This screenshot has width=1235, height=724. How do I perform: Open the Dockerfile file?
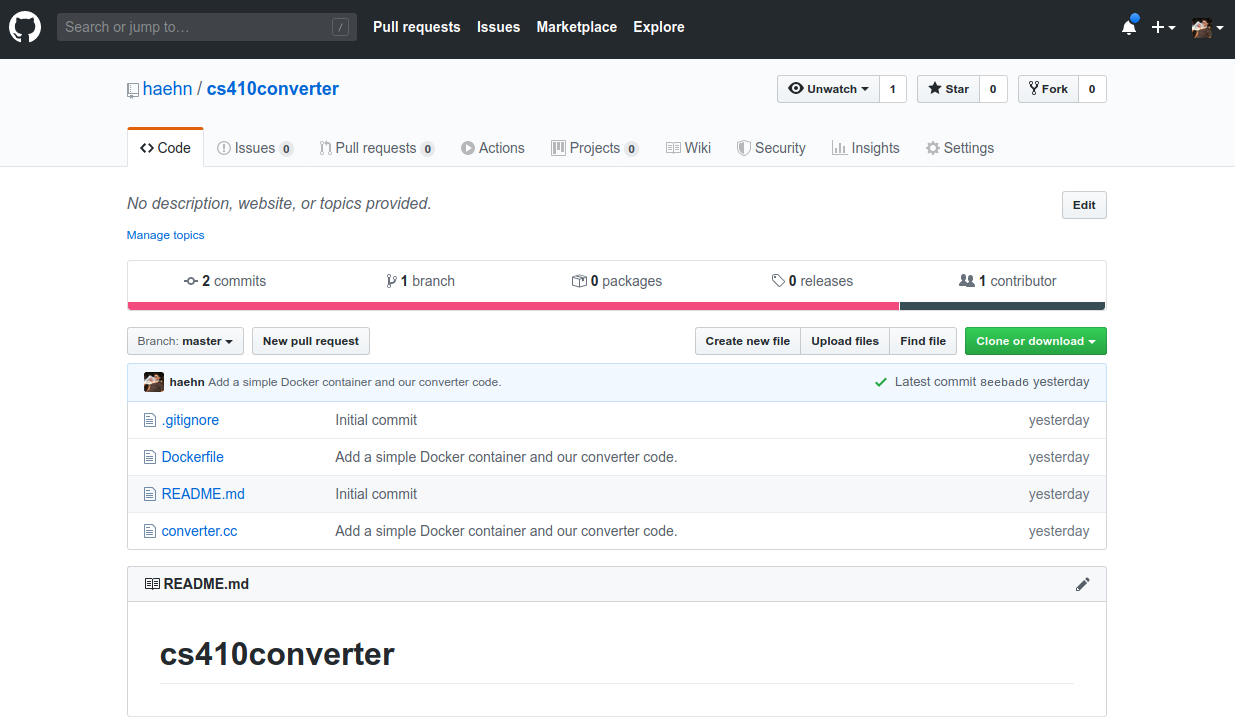pos(193,457)
